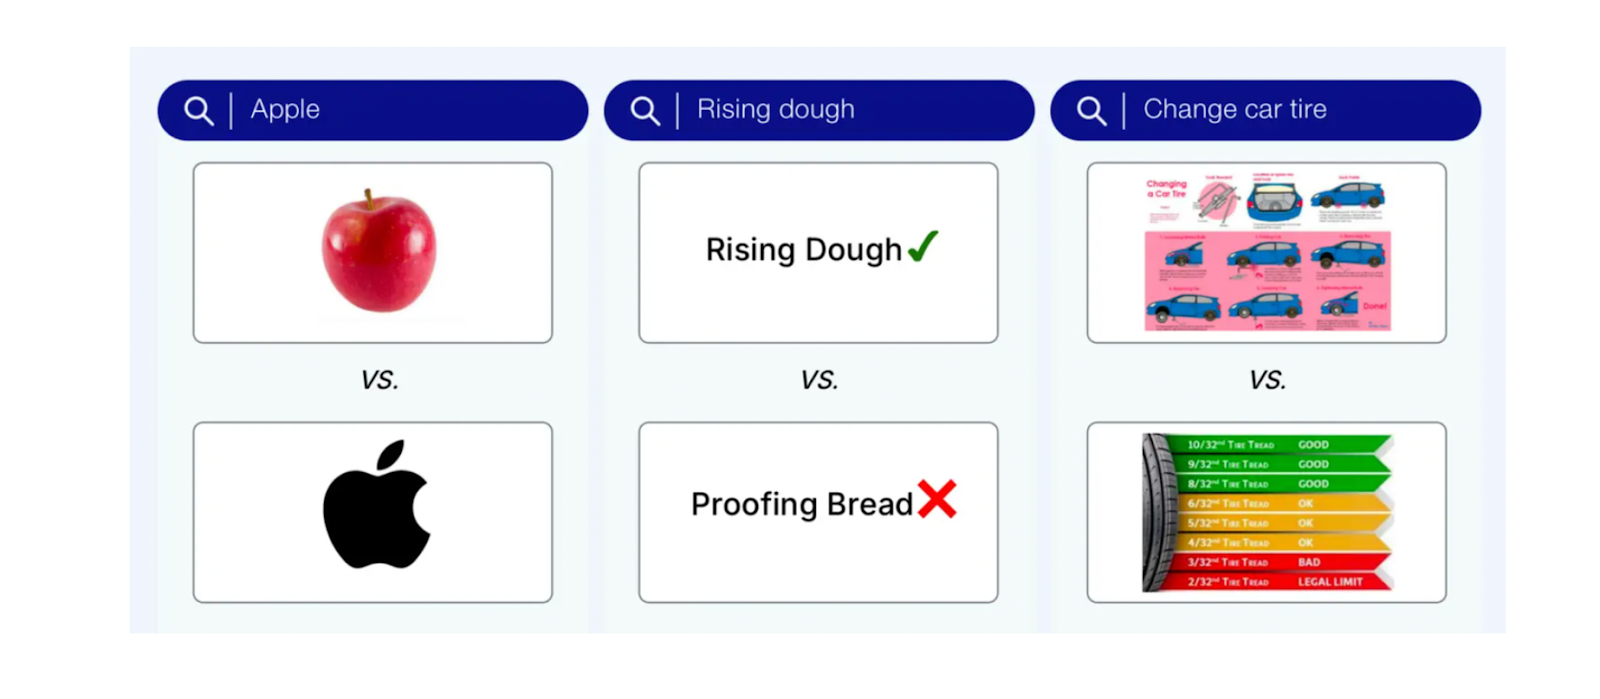Click the VS label under the red apple
The height and width of the screenshot is (699, 1600).
379,380
